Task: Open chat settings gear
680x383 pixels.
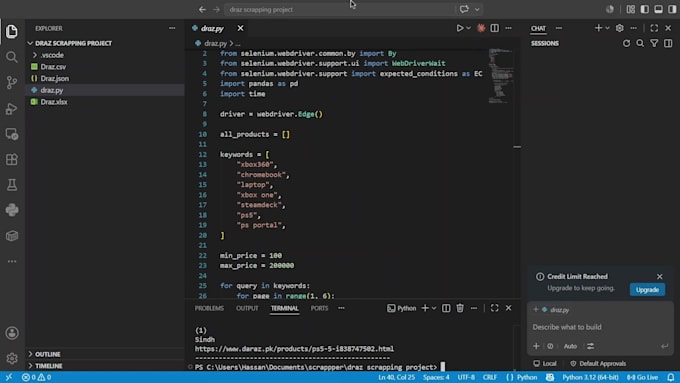Action: click(620, 28)
